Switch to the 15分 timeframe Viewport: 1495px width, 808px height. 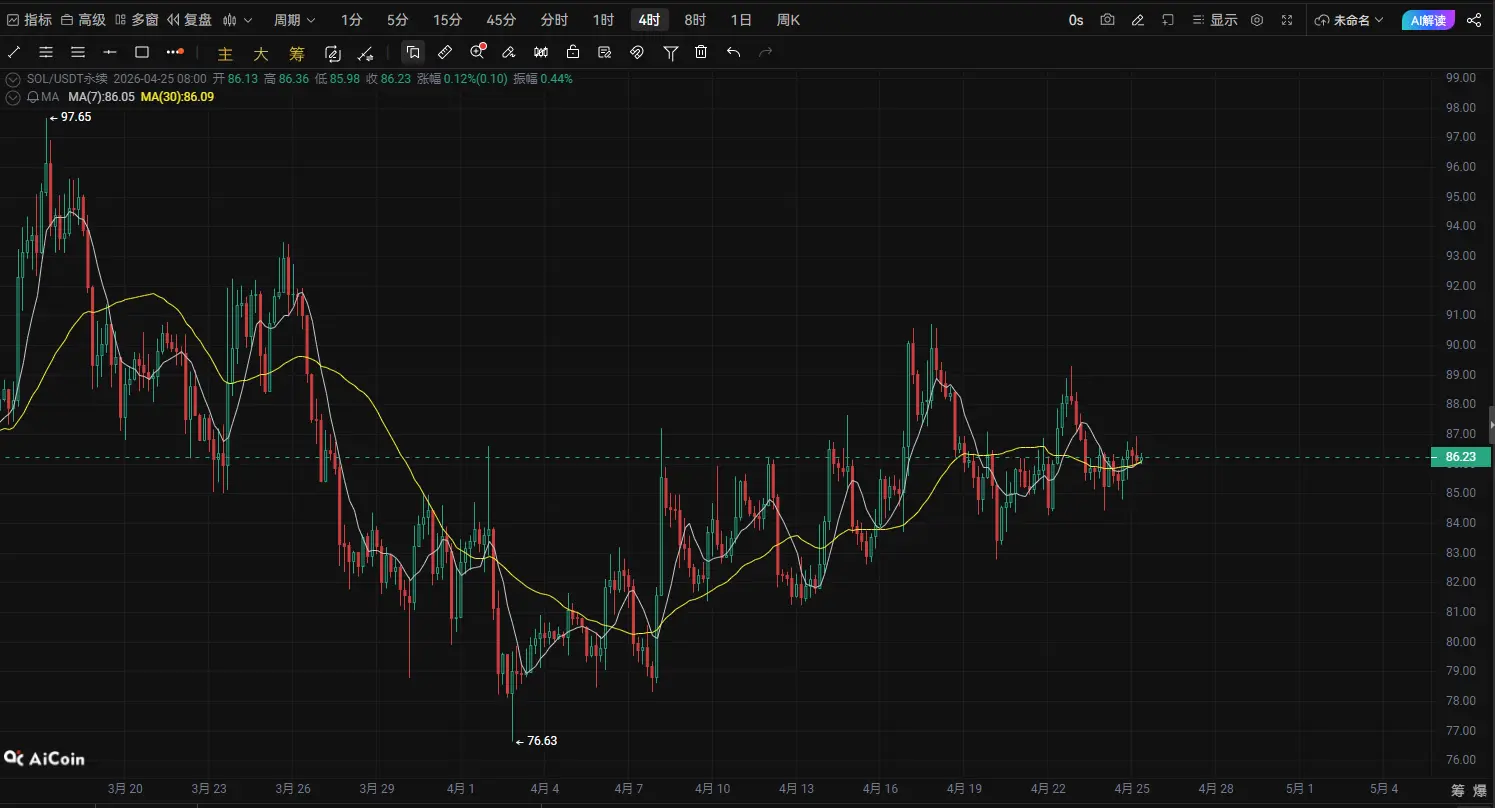coord(447,20)
